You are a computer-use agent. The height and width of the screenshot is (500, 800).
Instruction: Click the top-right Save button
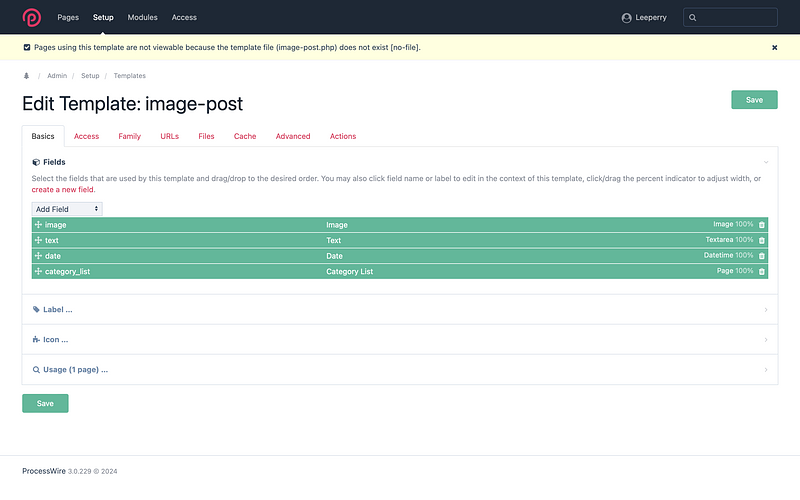coord(754,99)
